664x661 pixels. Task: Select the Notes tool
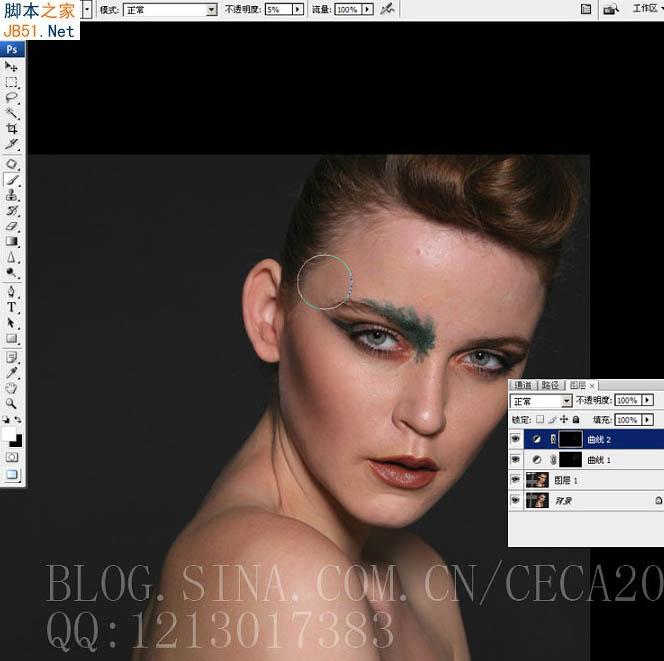pyautogui.click(x=11, y=357)
